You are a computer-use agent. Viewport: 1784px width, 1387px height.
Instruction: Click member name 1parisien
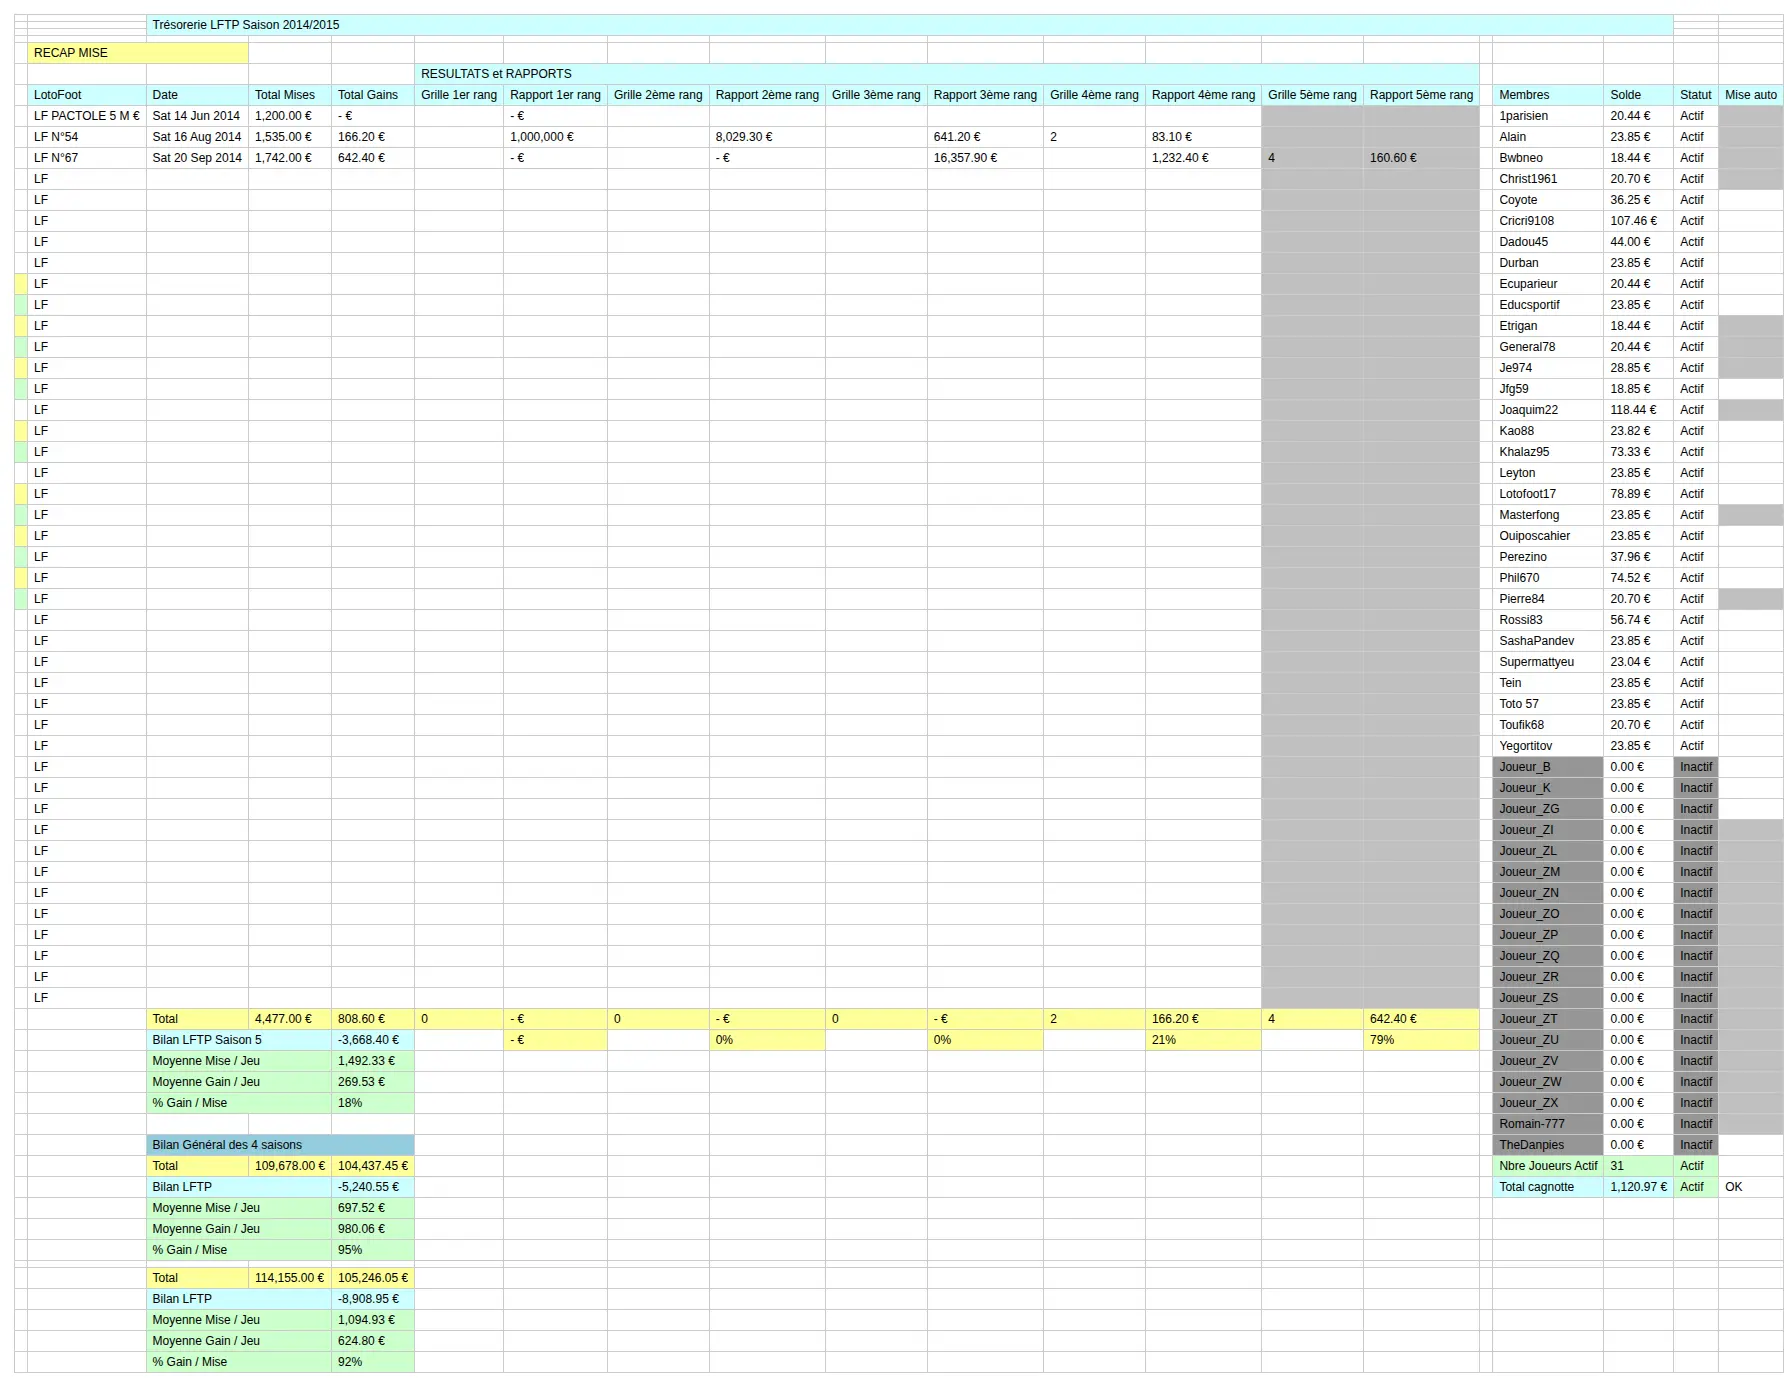pyautogui.click(x=1548, y=116)
